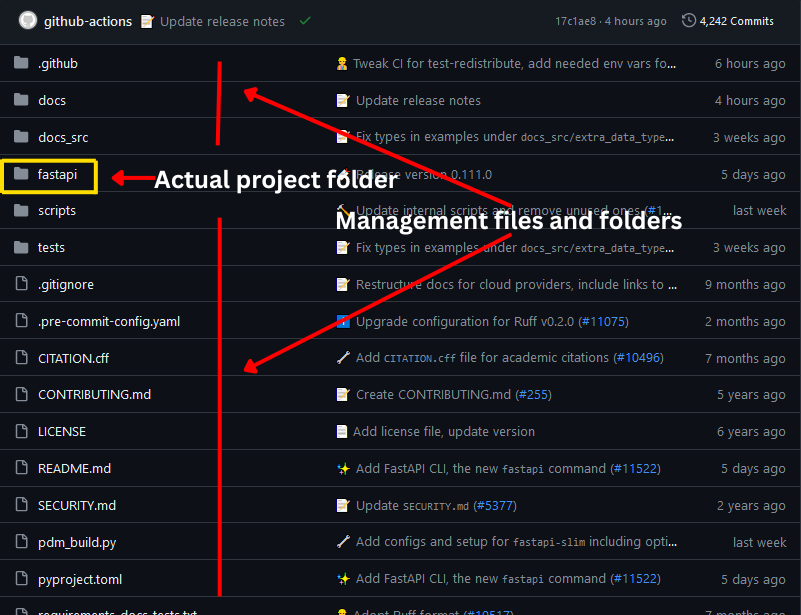This screenshot has height=615, width=801.
Task: Click the file icon beside pdm_build.py
Action: [21, 541]
